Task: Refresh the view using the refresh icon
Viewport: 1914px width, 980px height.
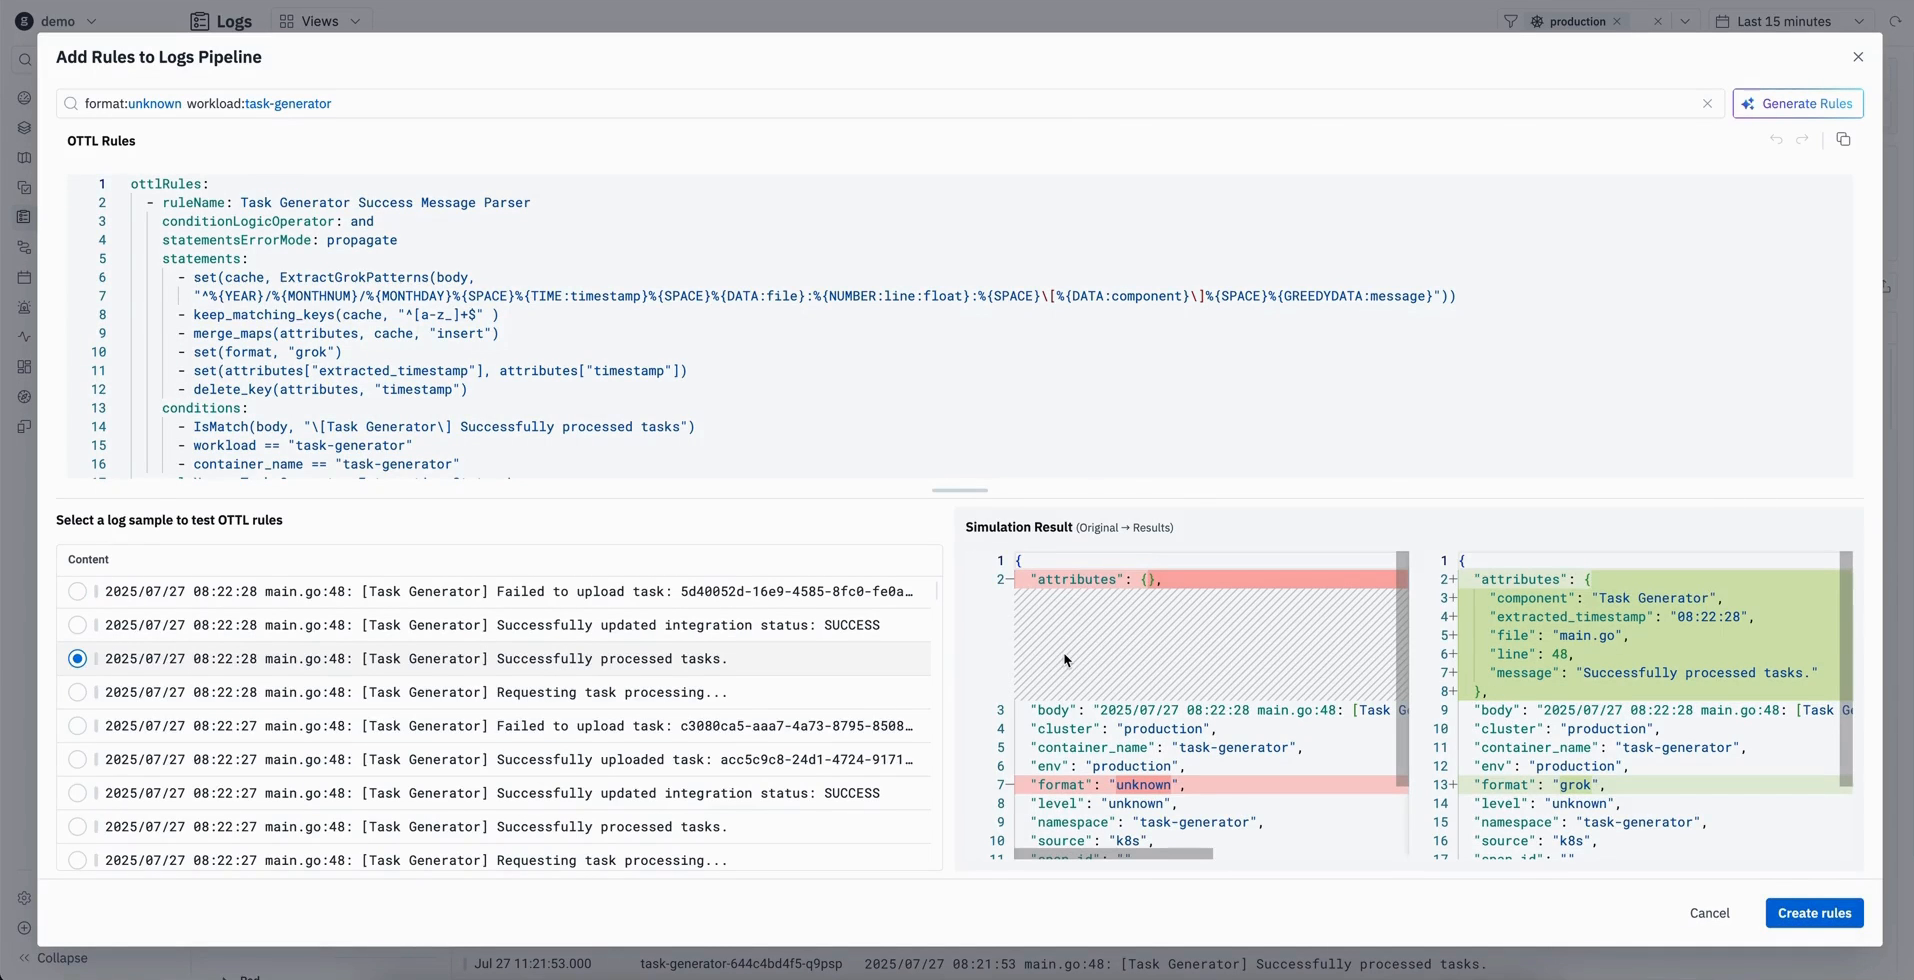Action: tap(1895, 21)
